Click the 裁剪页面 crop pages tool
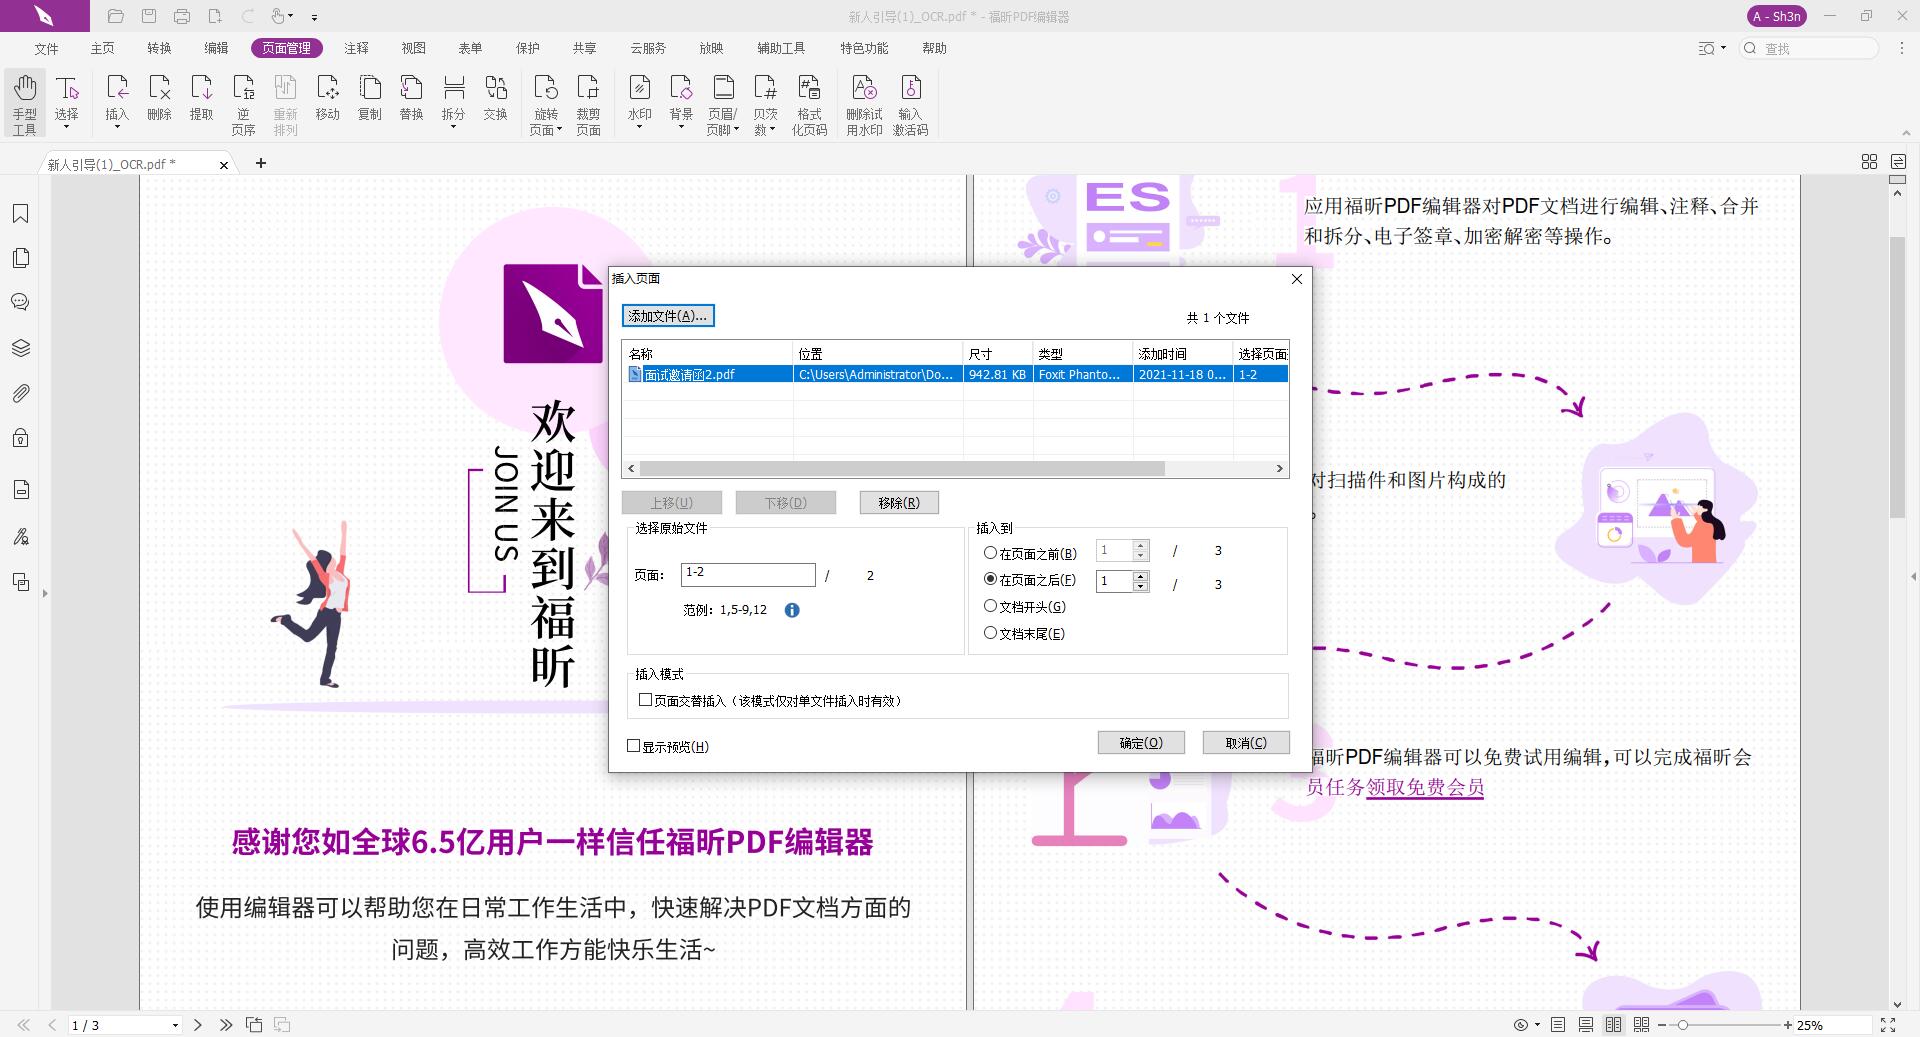The height and width of the screenshot is (1037, 1920). click(x=588, y=105)
